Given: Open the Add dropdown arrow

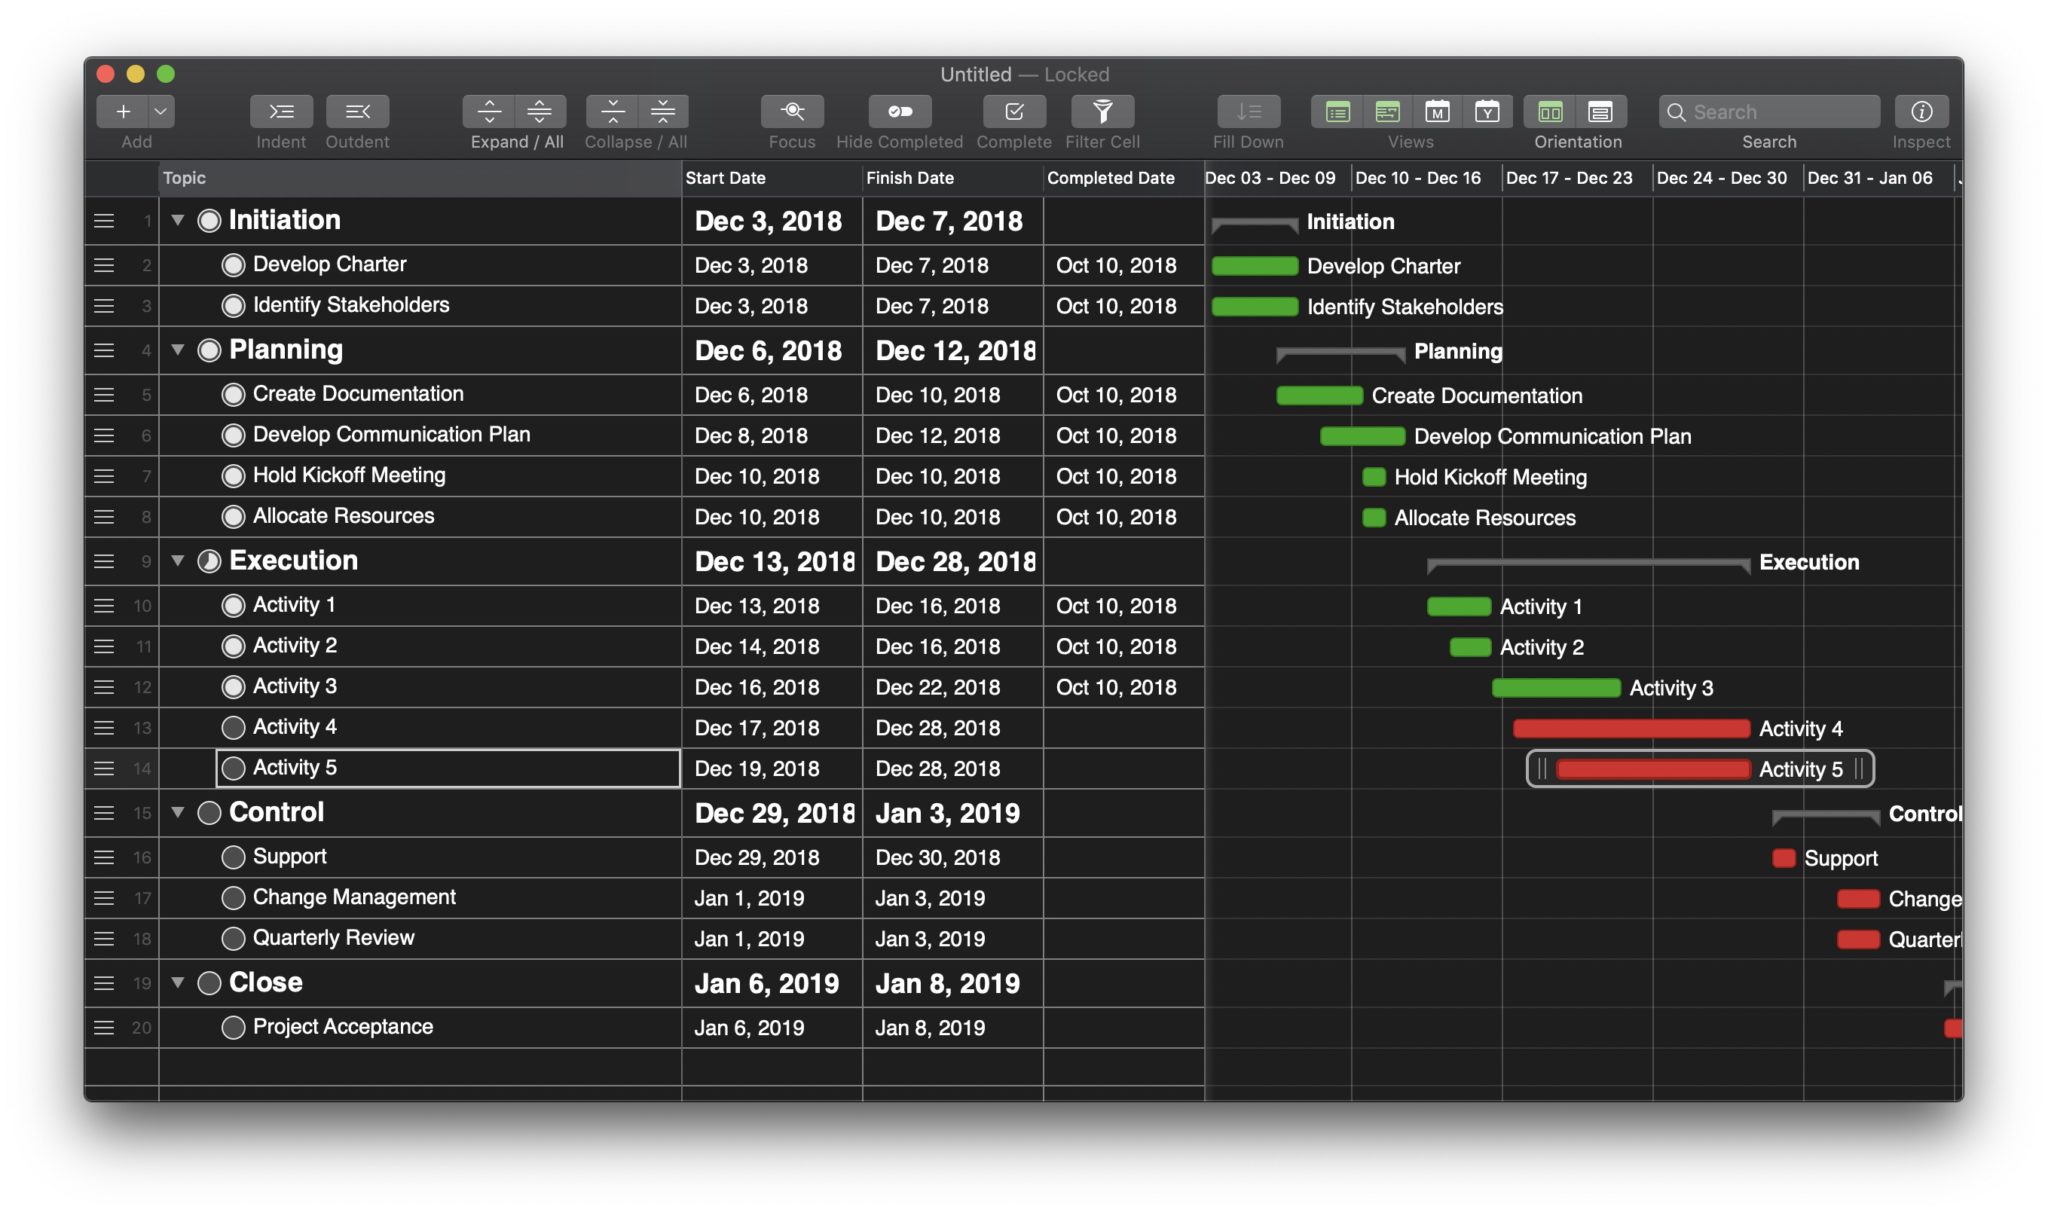Looking at the screenshot, I should click(161, 111).
